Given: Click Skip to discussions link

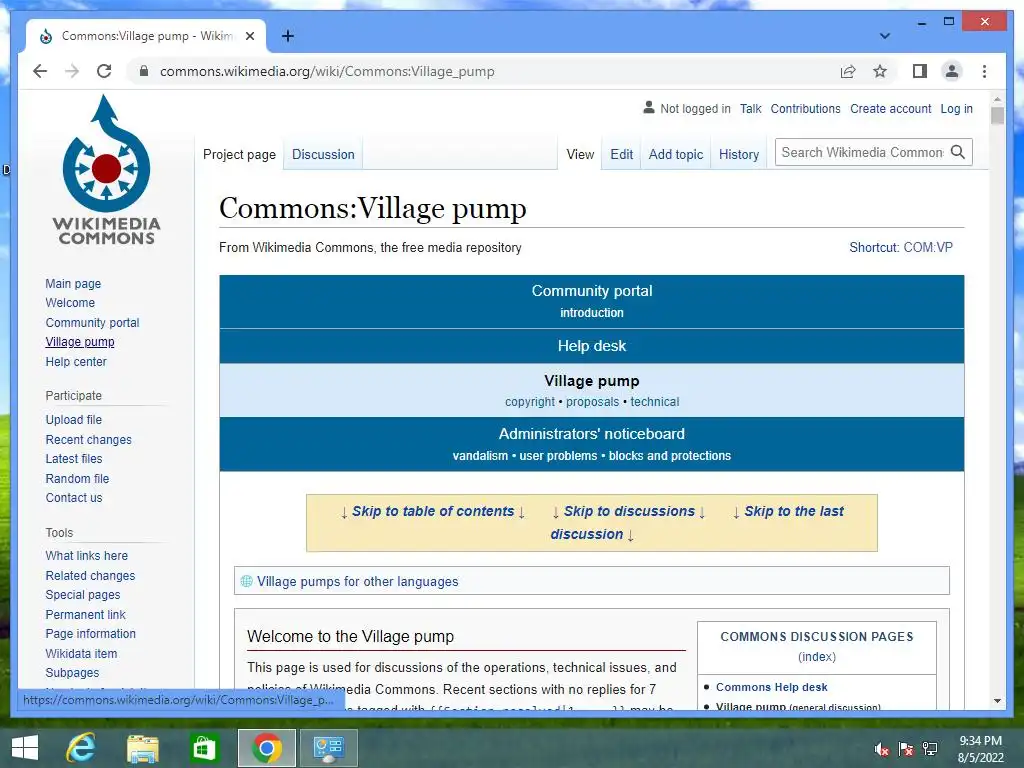Looking at the screenshot, I should click(x=629, y=511).
